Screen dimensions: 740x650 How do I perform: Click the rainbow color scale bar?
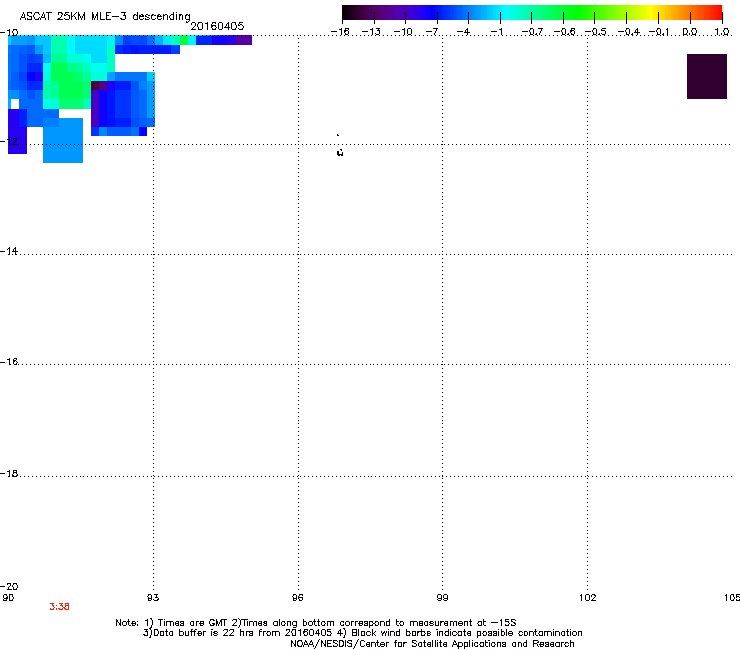point(532,13)
